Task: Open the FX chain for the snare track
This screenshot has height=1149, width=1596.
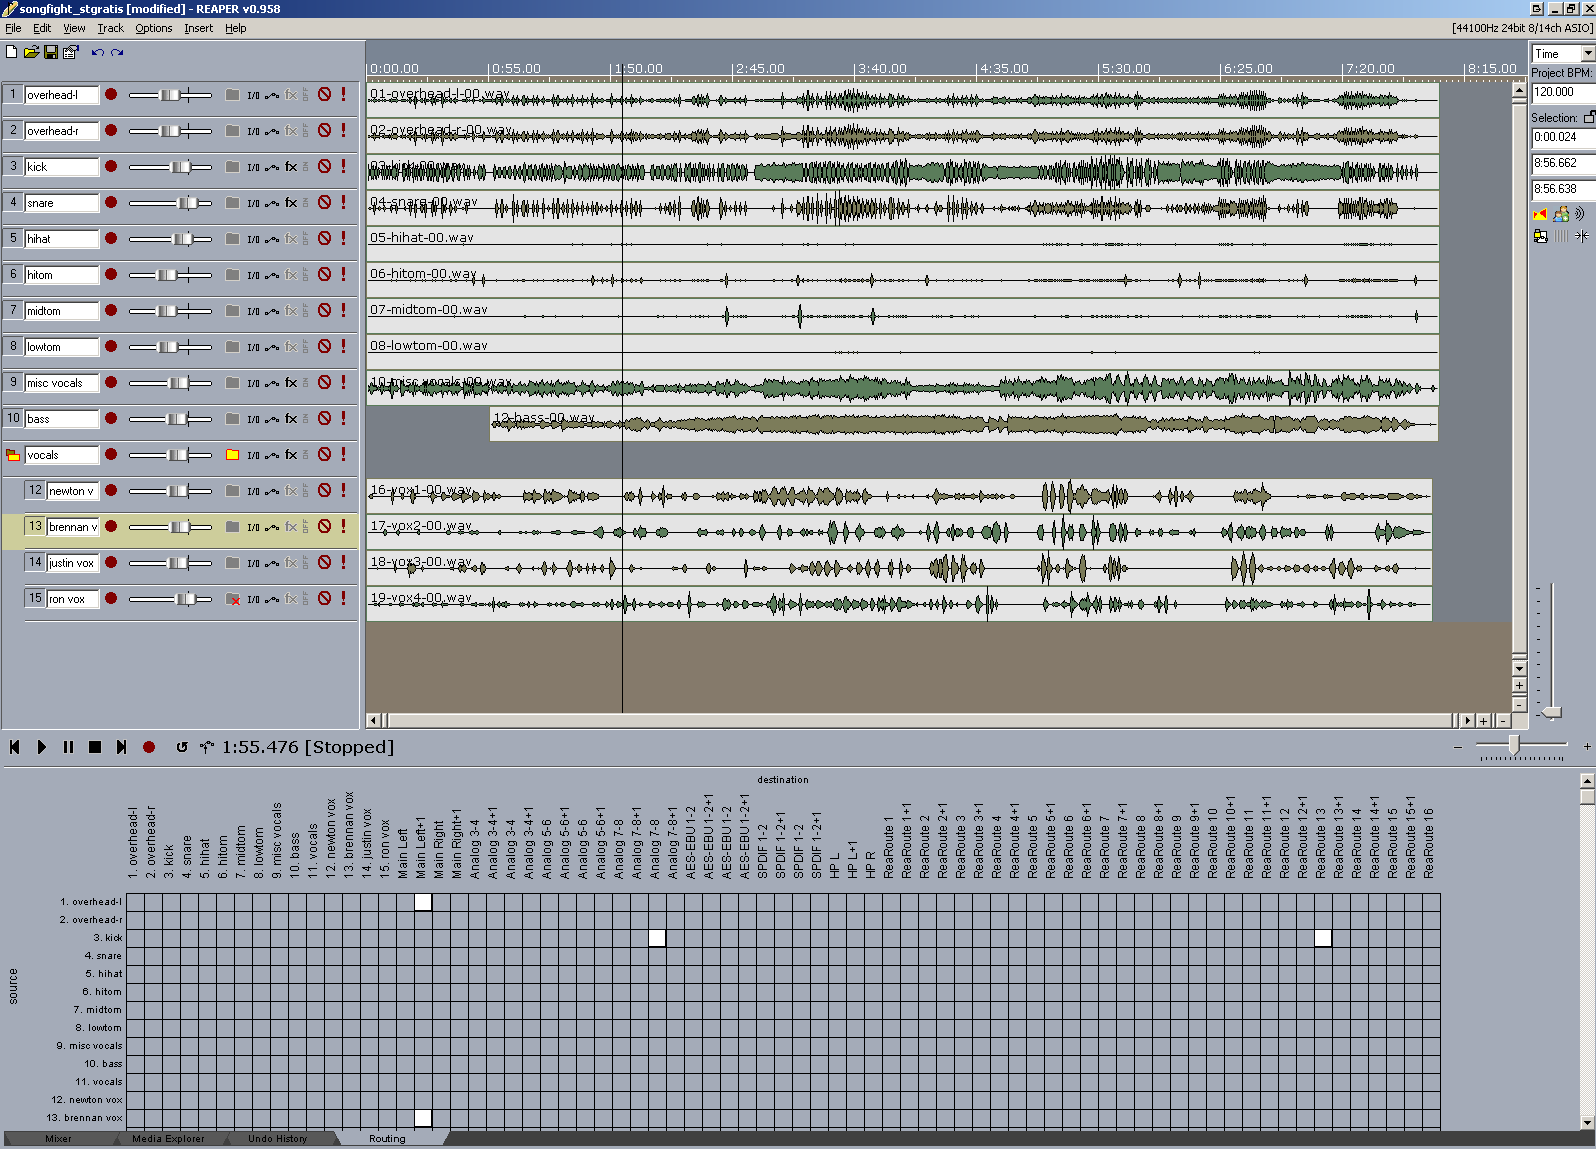Action: tap(291, 203)
